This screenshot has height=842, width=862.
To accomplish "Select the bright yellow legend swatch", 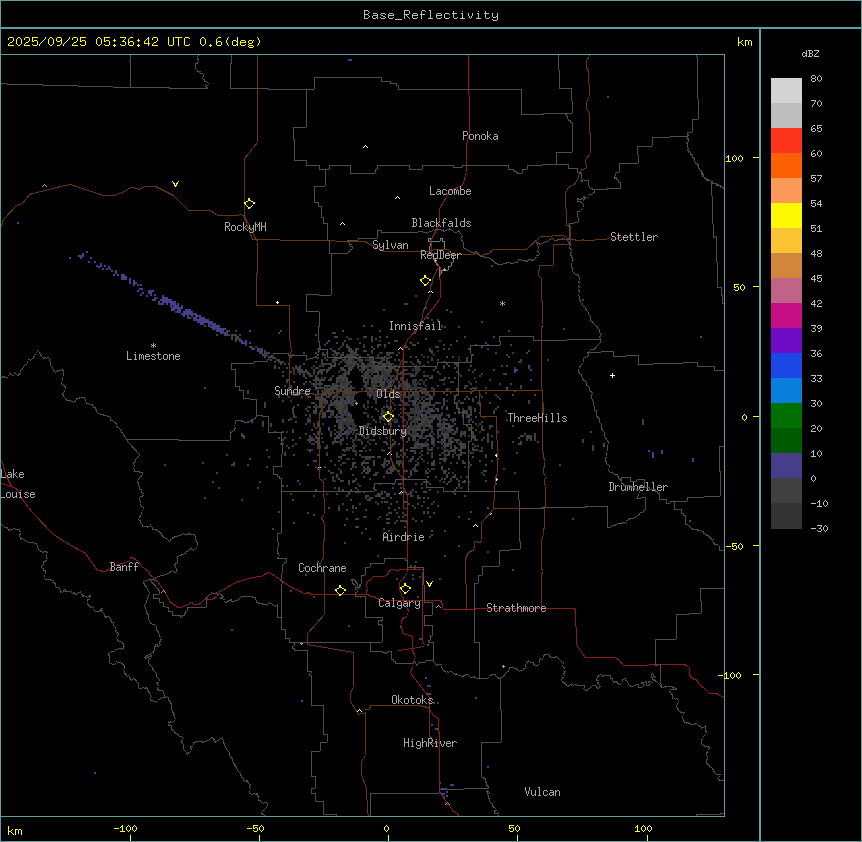I will [786, 215].
